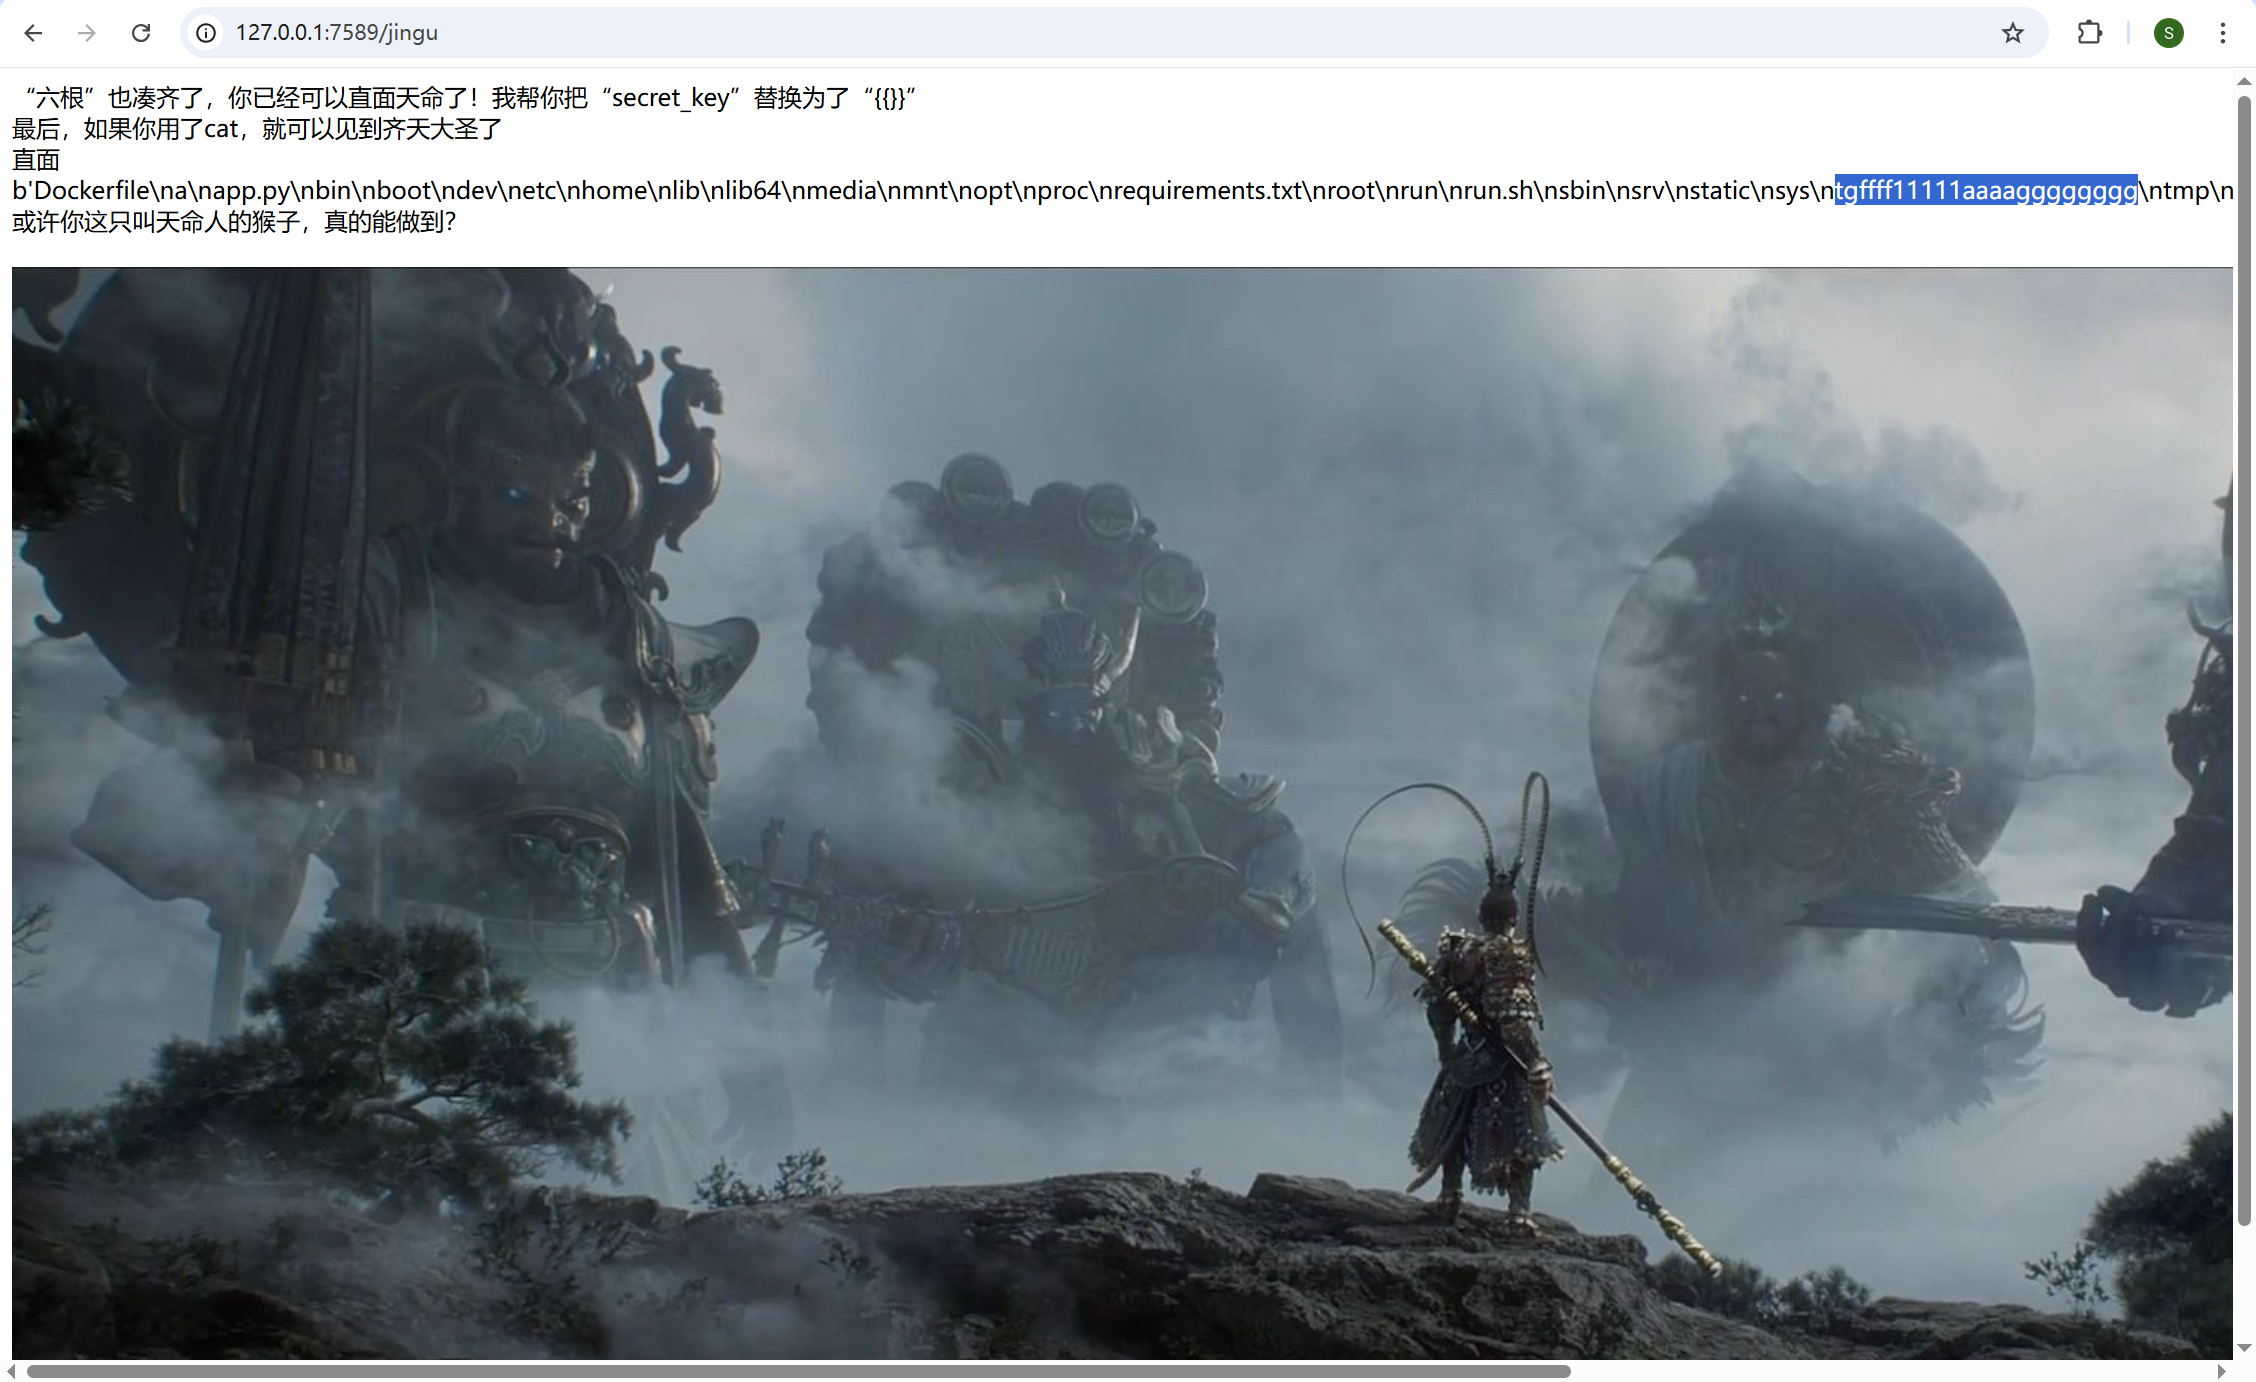Viewport: 2256px width, 1382px height.
Task: Click the highlighted text tgffff11111aaaagggggggg
Action: 1986,190
